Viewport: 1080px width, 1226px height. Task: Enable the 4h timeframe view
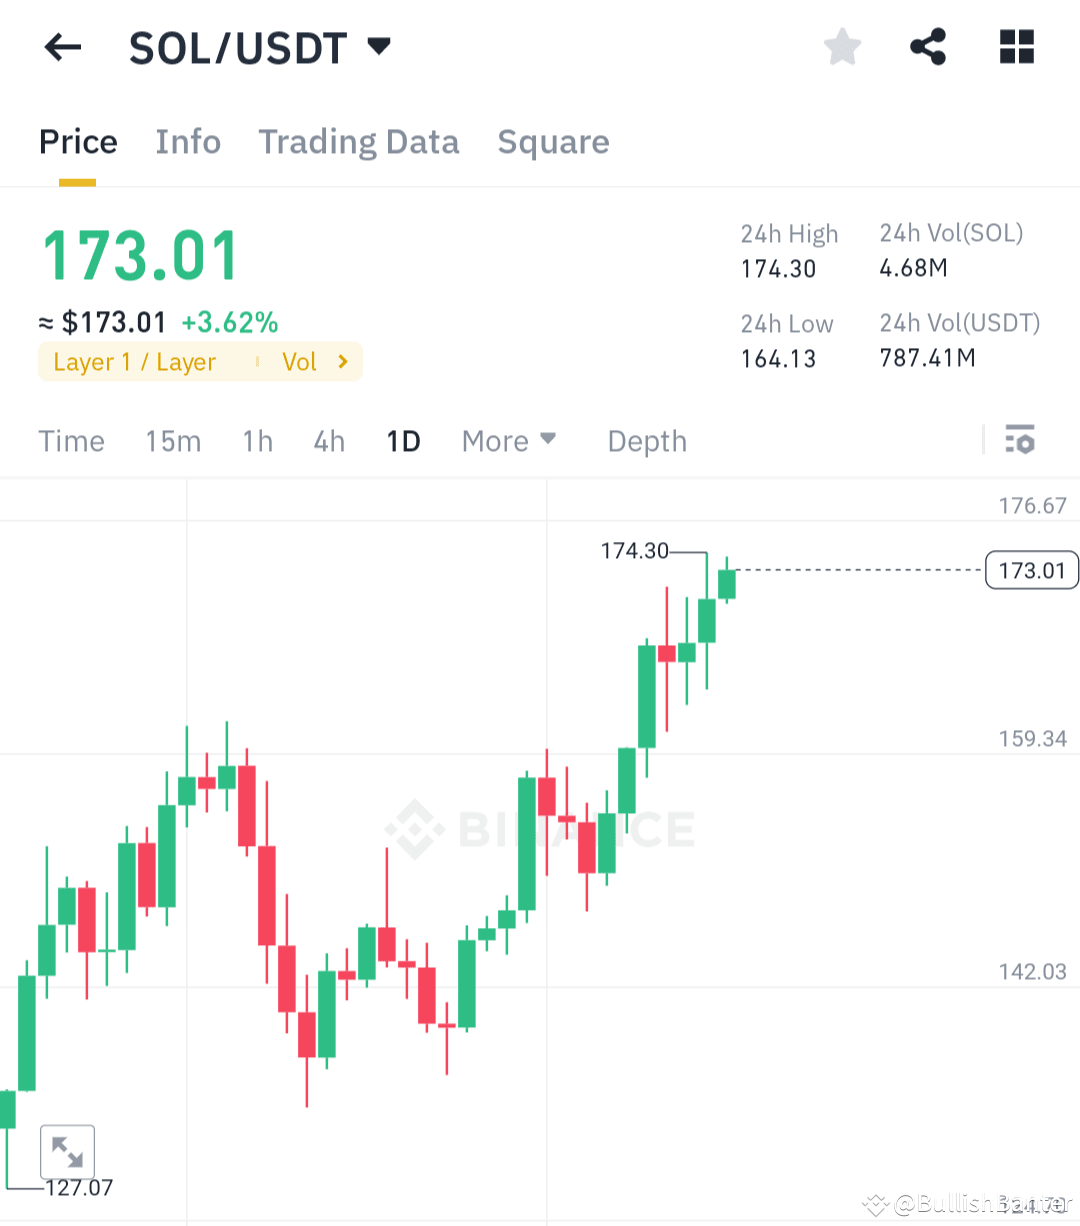coord(329,440)
